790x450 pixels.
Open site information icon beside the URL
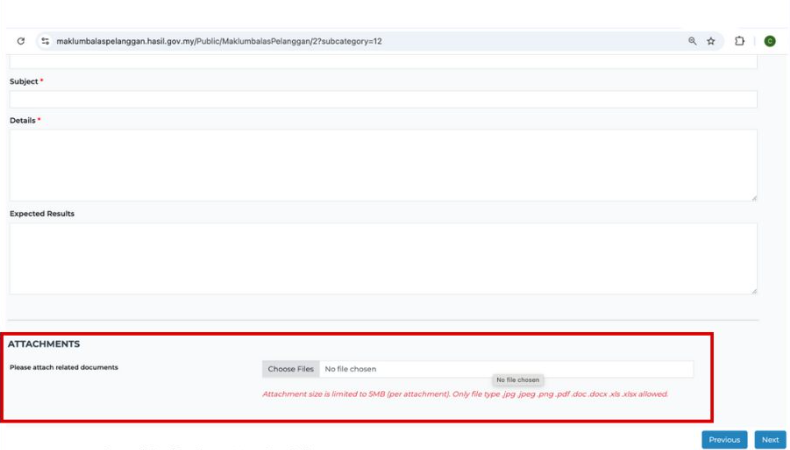pos(46,41)
